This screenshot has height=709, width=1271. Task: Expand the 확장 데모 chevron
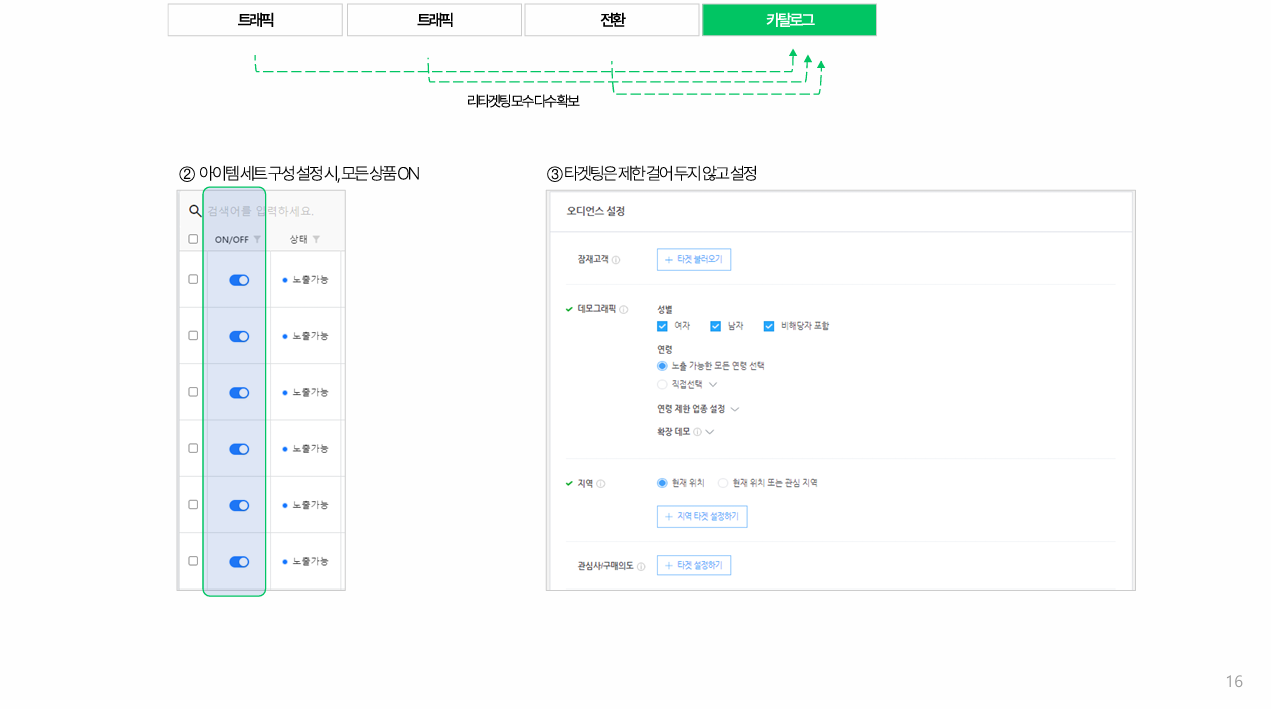[x=710, y=432]
